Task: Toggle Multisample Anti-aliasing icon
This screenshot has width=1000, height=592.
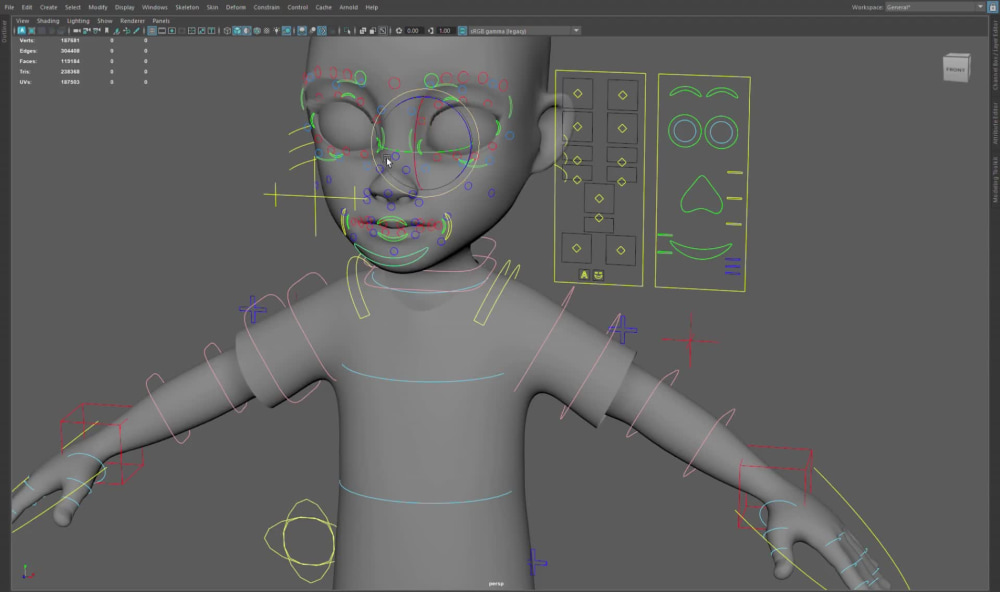Action: [x=323, y=31]
